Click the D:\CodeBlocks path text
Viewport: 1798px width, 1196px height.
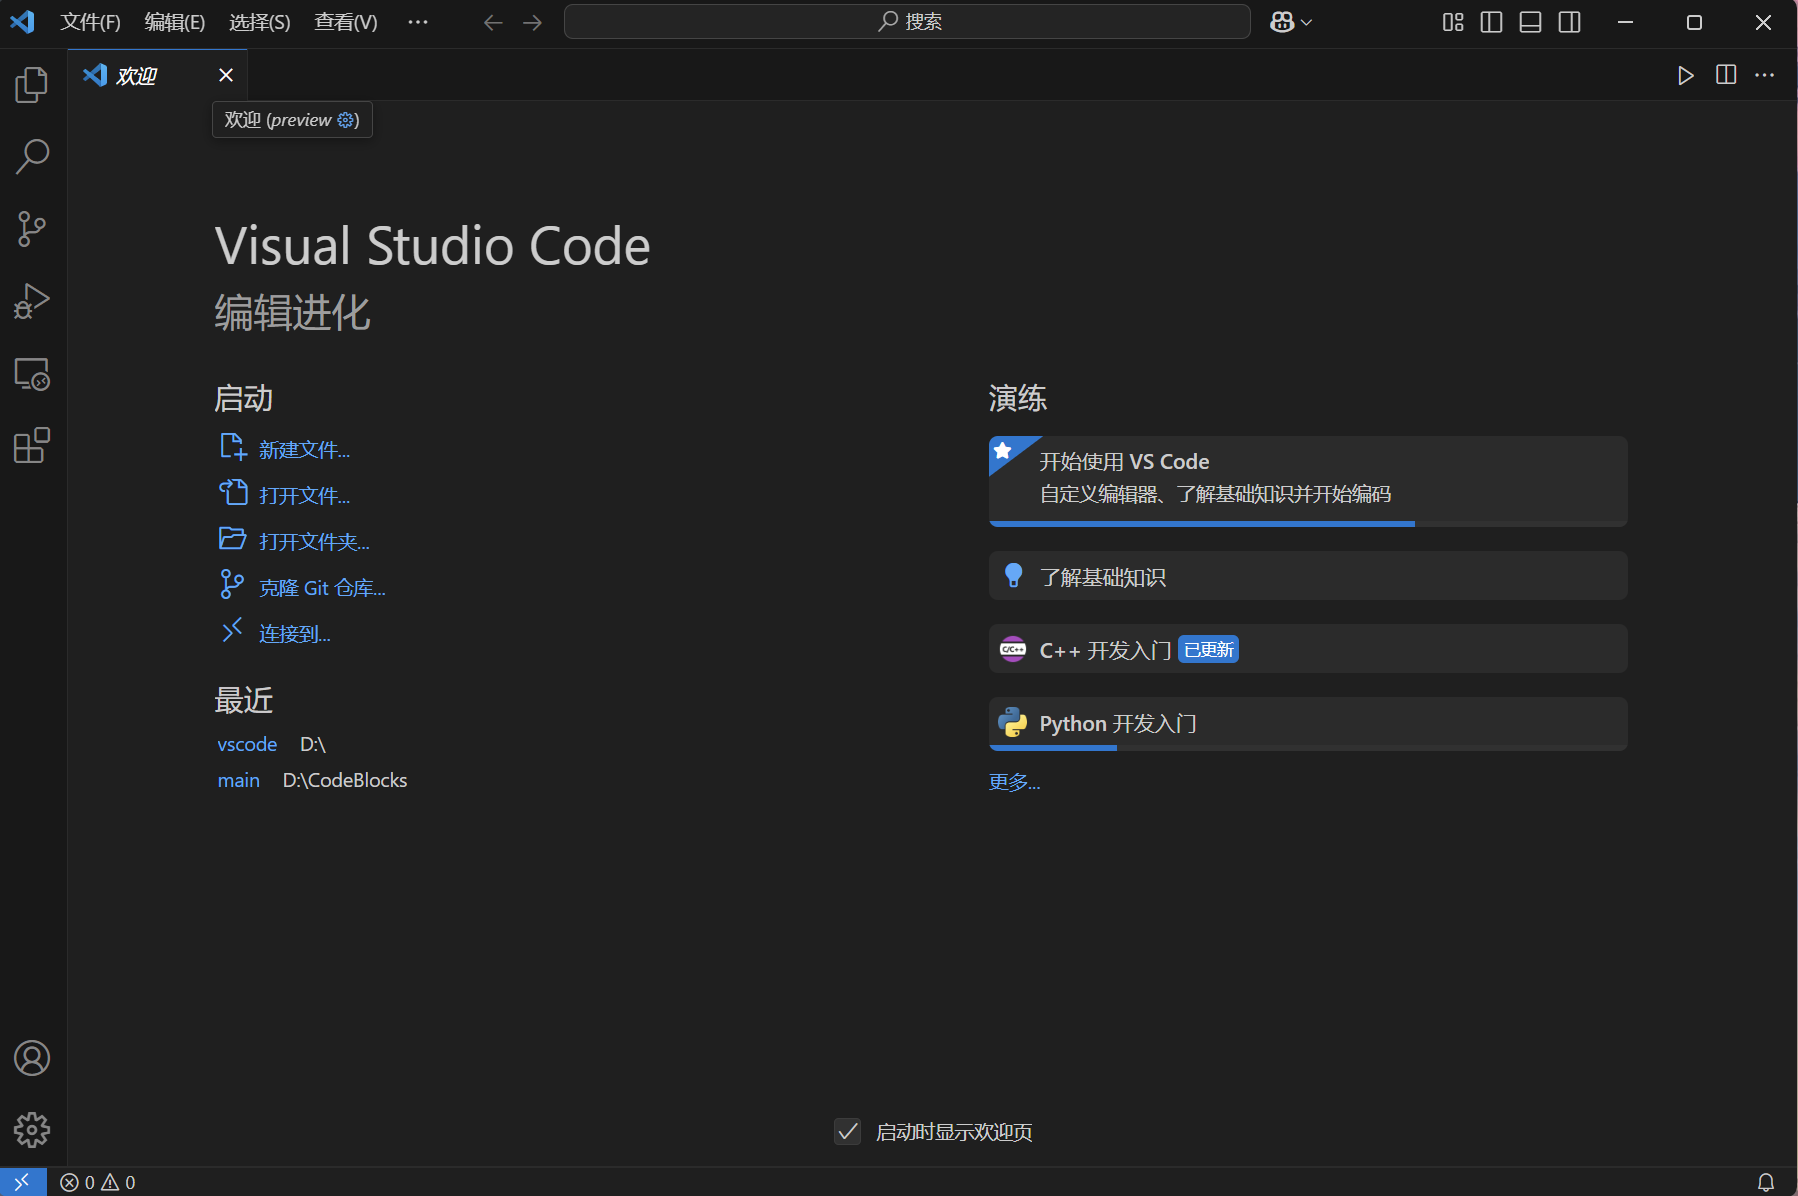pos(345,780)
